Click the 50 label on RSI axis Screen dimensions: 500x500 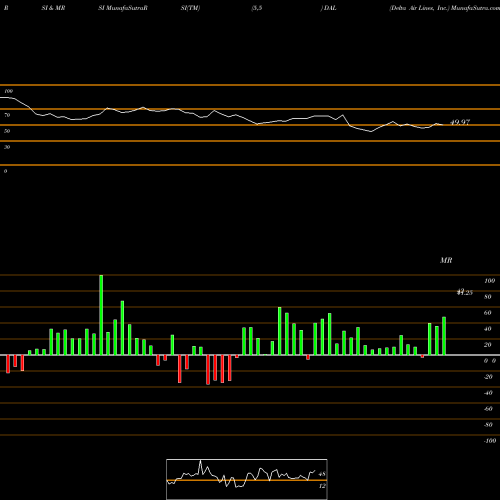click(x=7, y=131)
